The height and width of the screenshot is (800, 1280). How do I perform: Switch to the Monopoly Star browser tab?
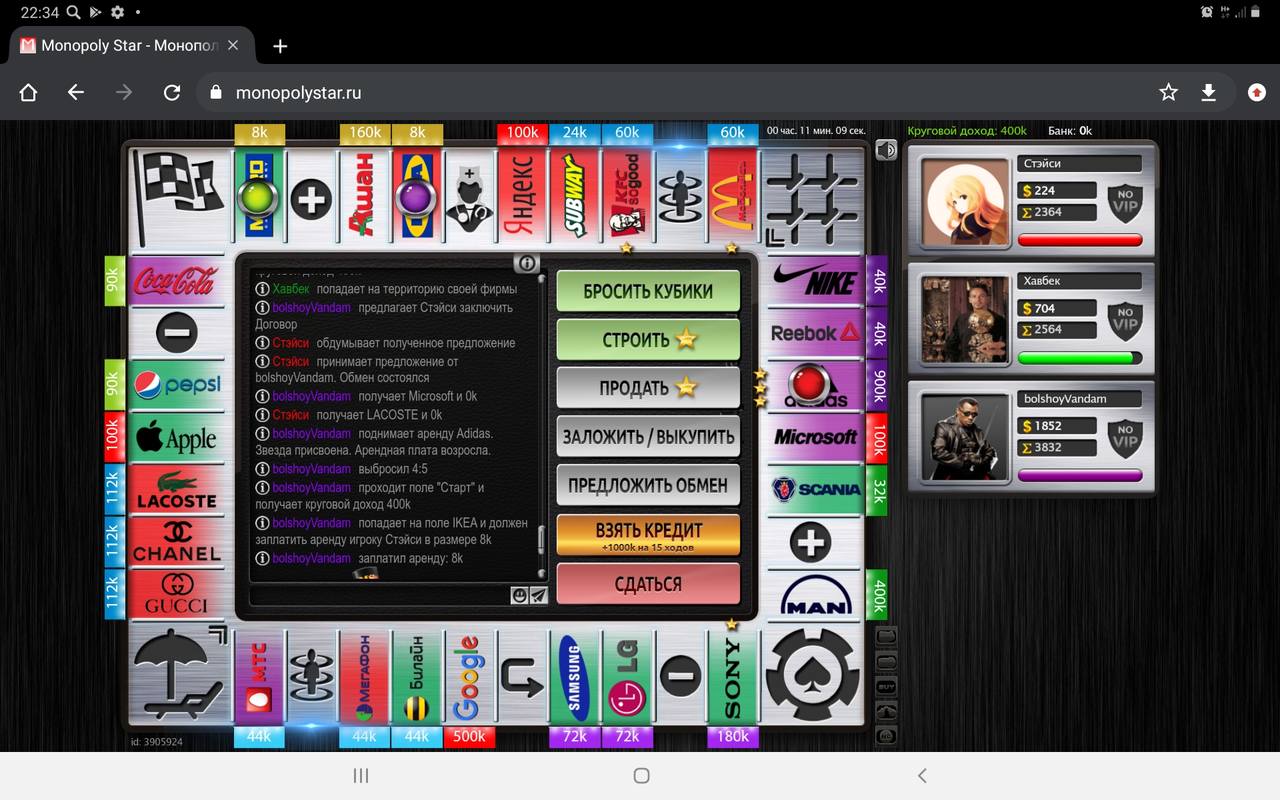tap(128, 46)
